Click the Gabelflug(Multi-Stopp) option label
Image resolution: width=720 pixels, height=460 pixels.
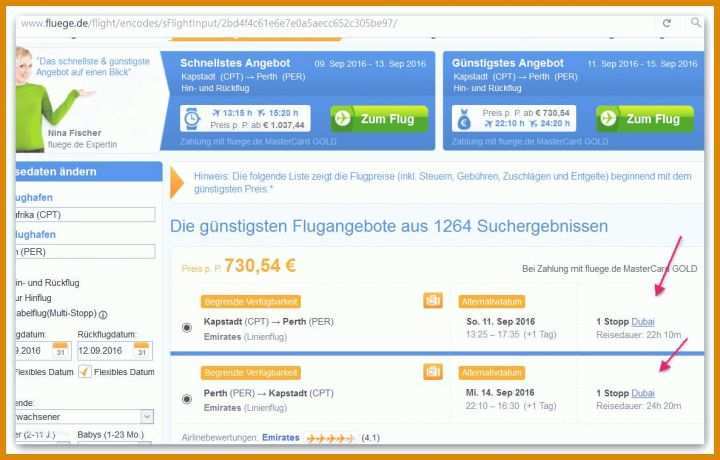(56, 314)
